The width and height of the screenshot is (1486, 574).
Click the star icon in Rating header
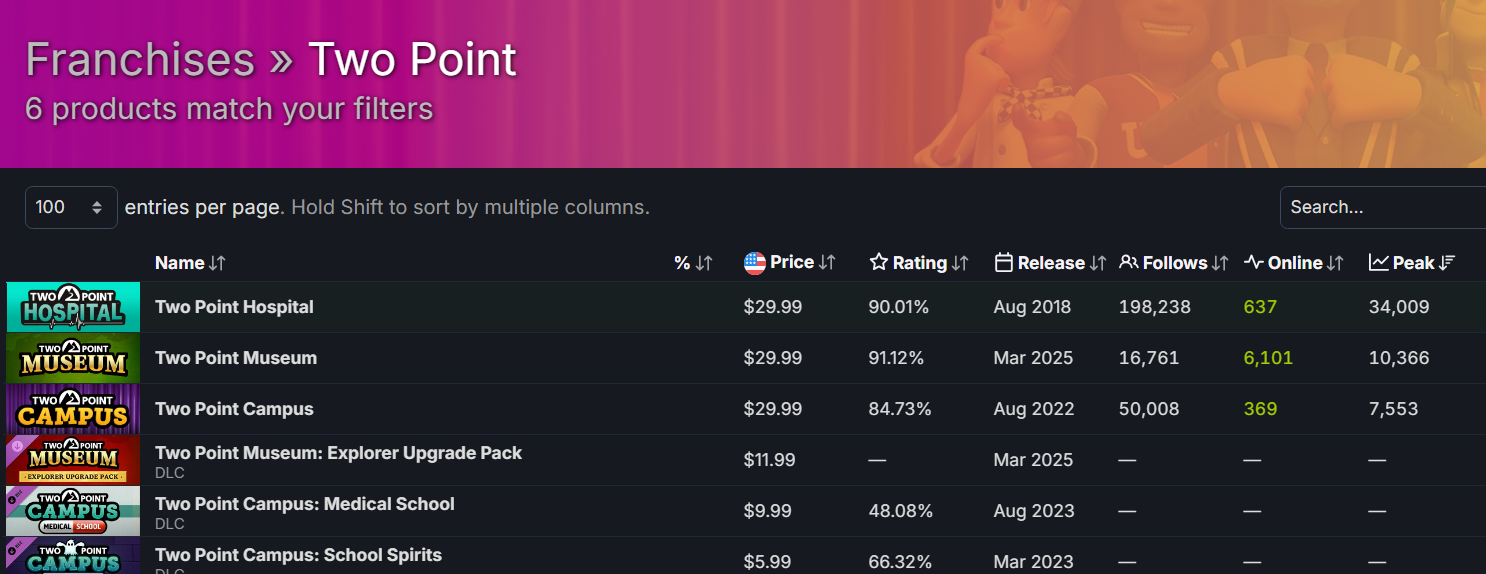[879, 263]
